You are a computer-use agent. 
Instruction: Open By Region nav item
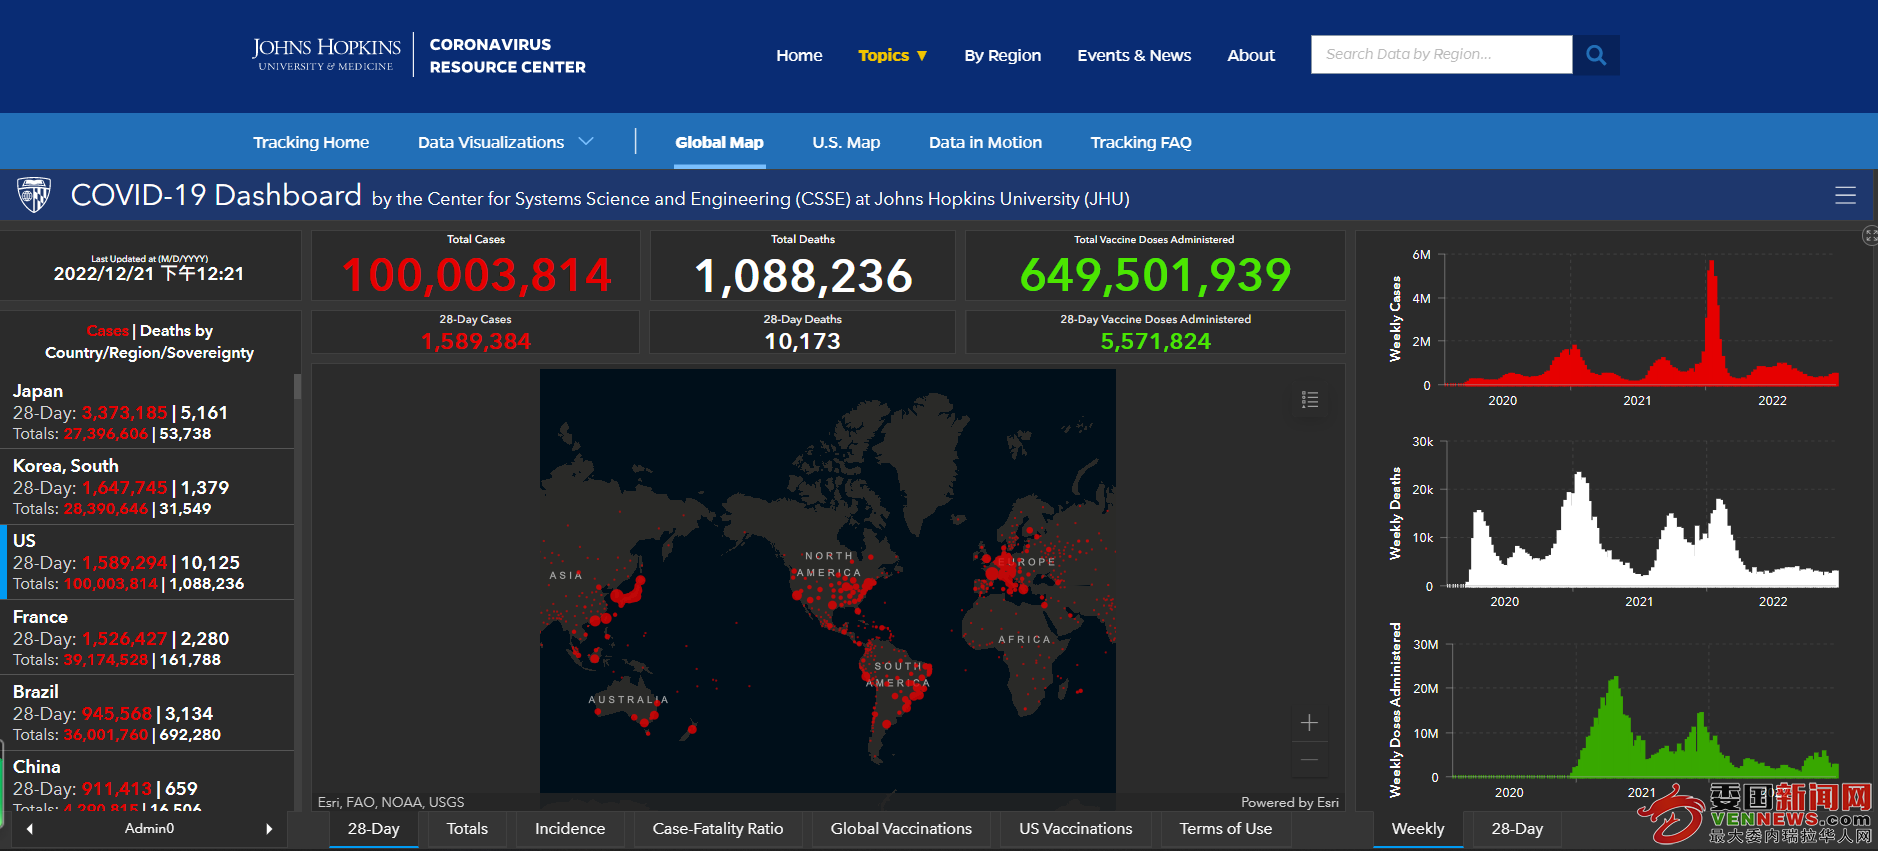pos(1002,56)
